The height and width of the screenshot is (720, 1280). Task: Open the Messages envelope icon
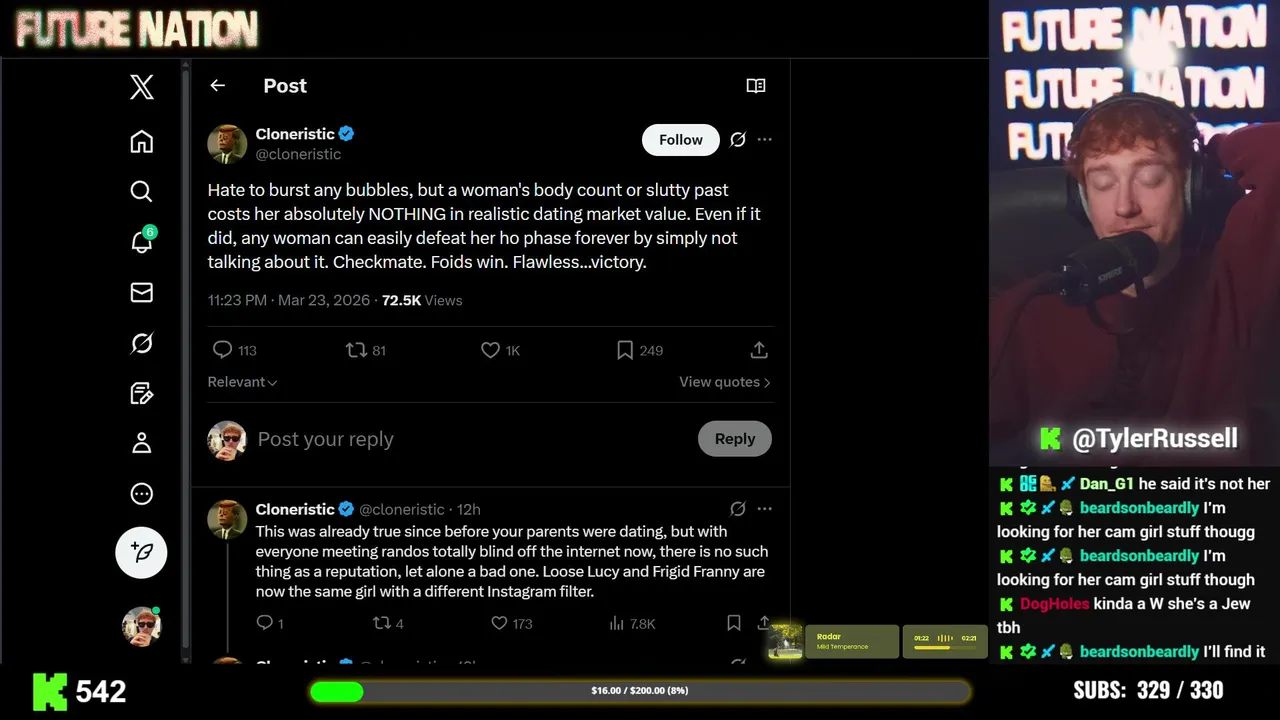142,292
